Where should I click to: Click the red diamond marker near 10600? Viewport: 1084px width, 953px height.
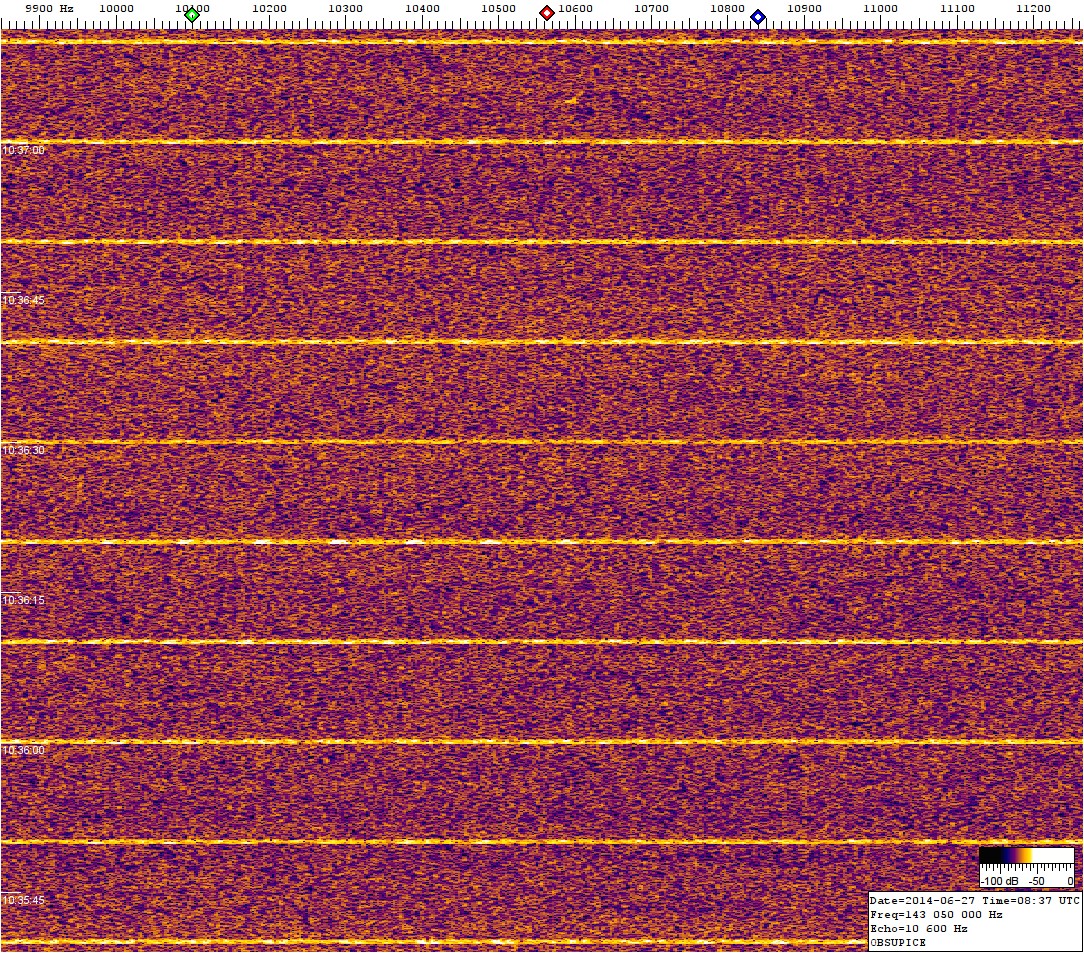pyautogui.click(x=547, y=13)
